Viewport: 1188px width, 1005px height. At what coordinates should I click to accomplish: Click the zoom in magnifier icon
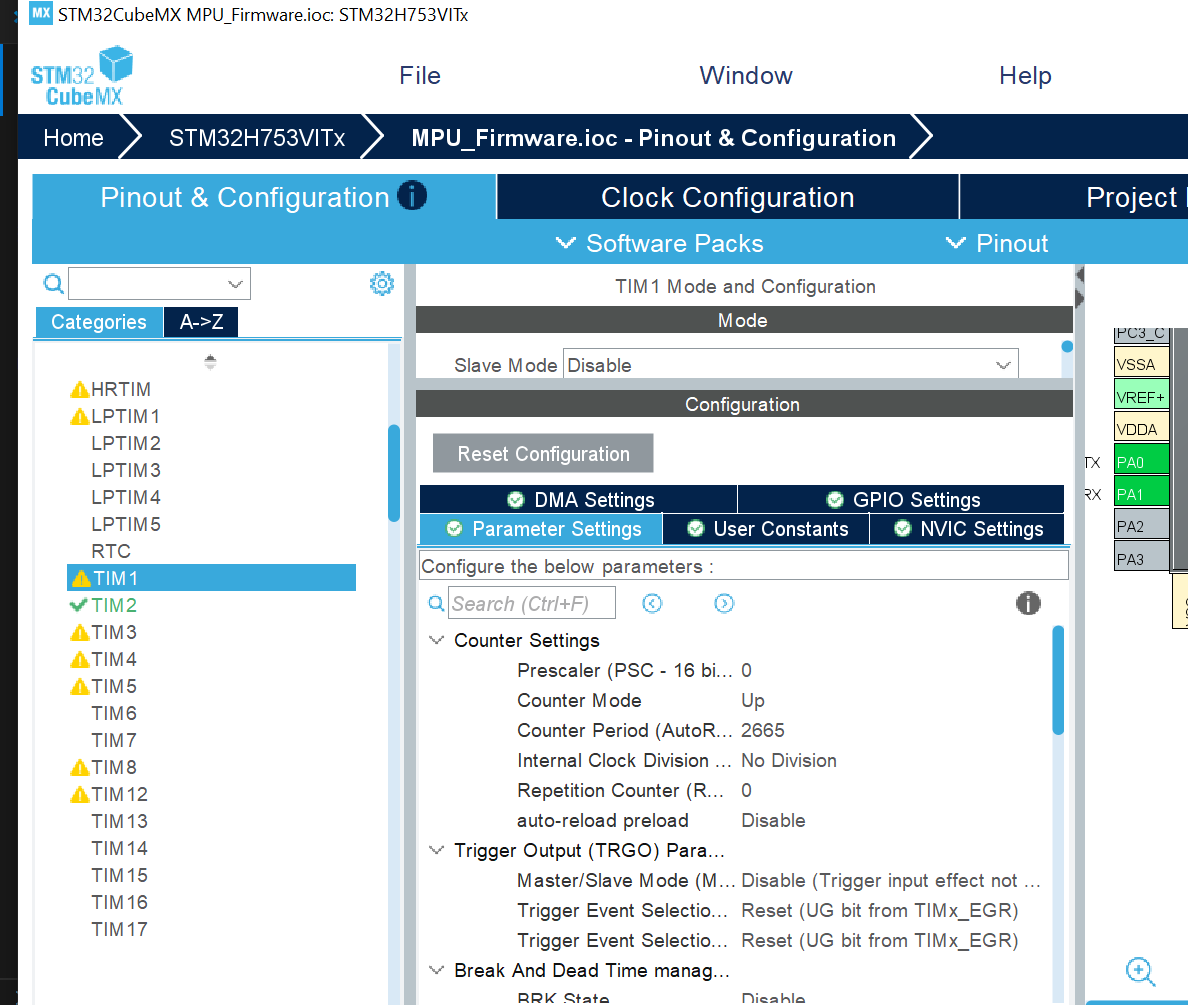[1140, 971]
